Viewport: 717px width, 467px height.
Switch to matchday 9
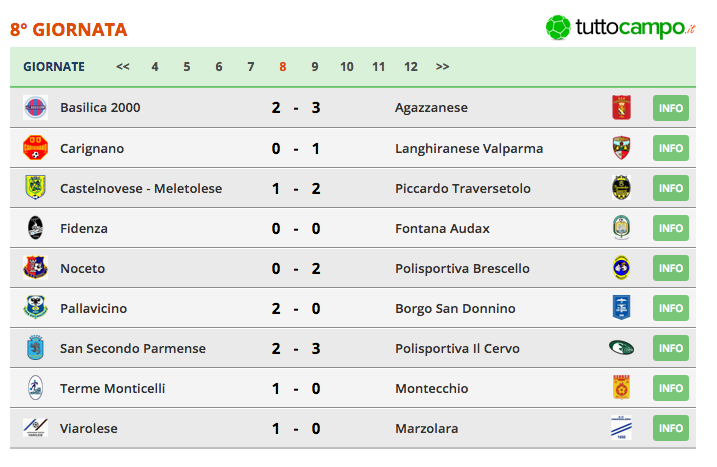[x=315, y=67]
